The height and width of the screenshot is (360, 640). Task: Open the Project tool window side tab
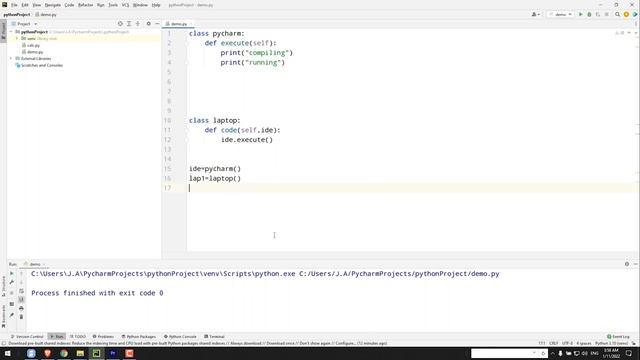coord(3,31)
